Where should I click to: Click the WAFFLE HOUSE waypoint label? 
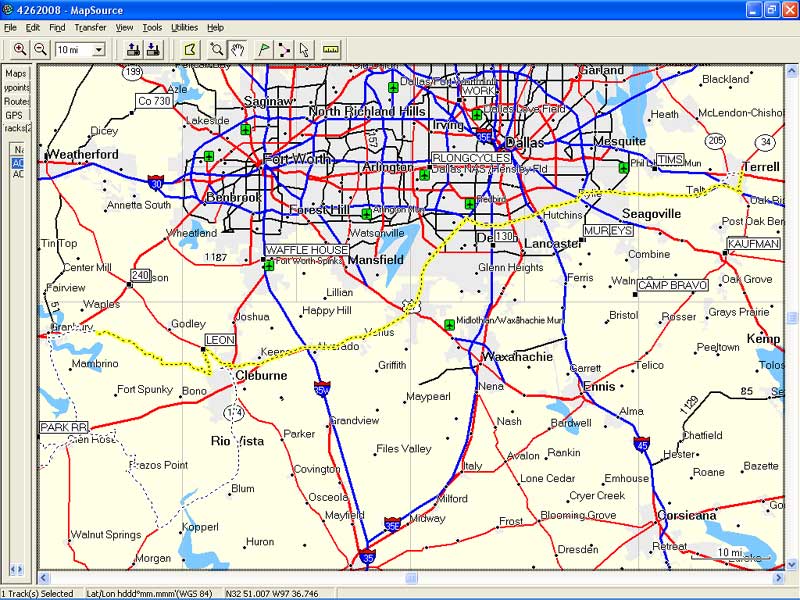tap(307, 250)
